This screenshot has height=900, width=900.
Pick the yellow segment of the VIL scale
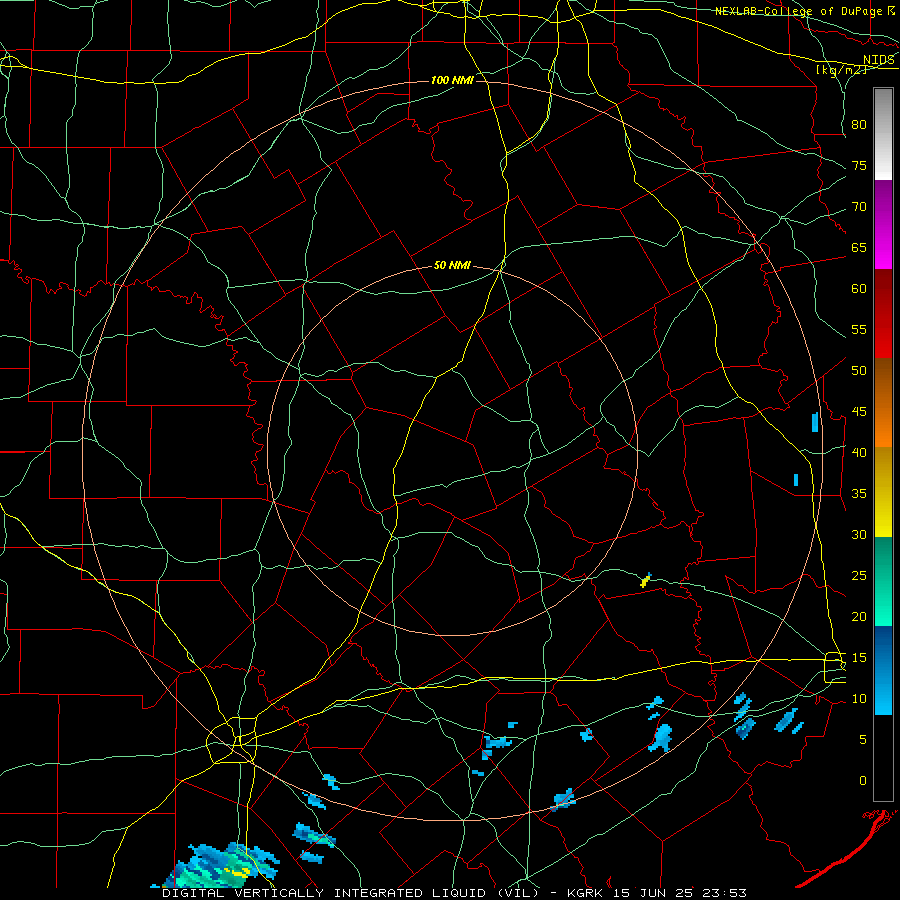883,492
